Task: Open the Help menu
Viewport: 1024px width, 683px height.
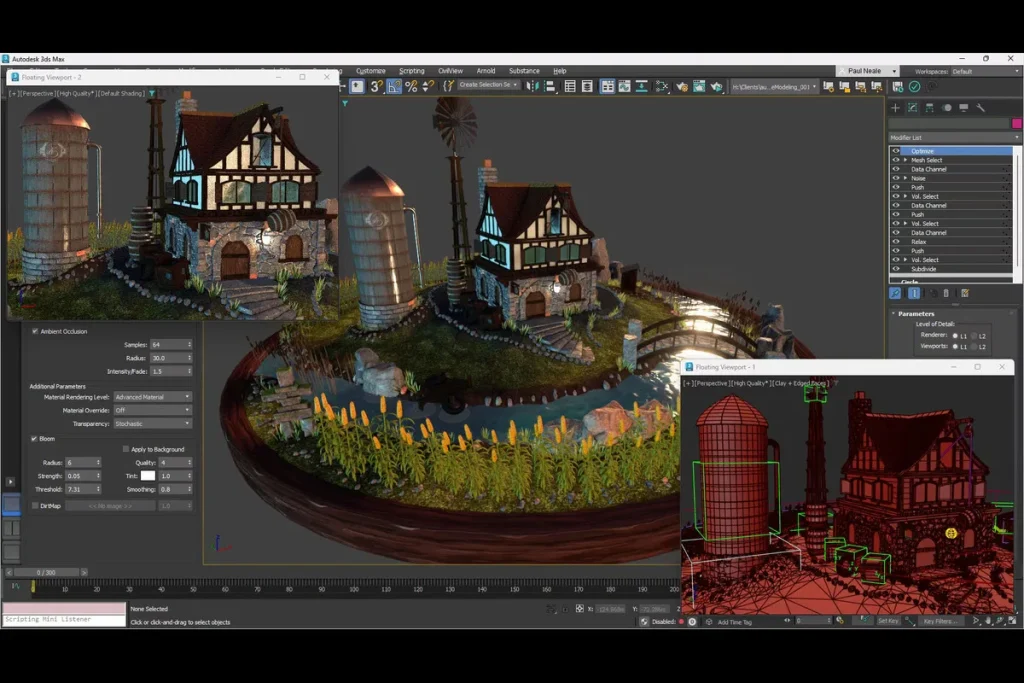Action: [x=560, y=71]
